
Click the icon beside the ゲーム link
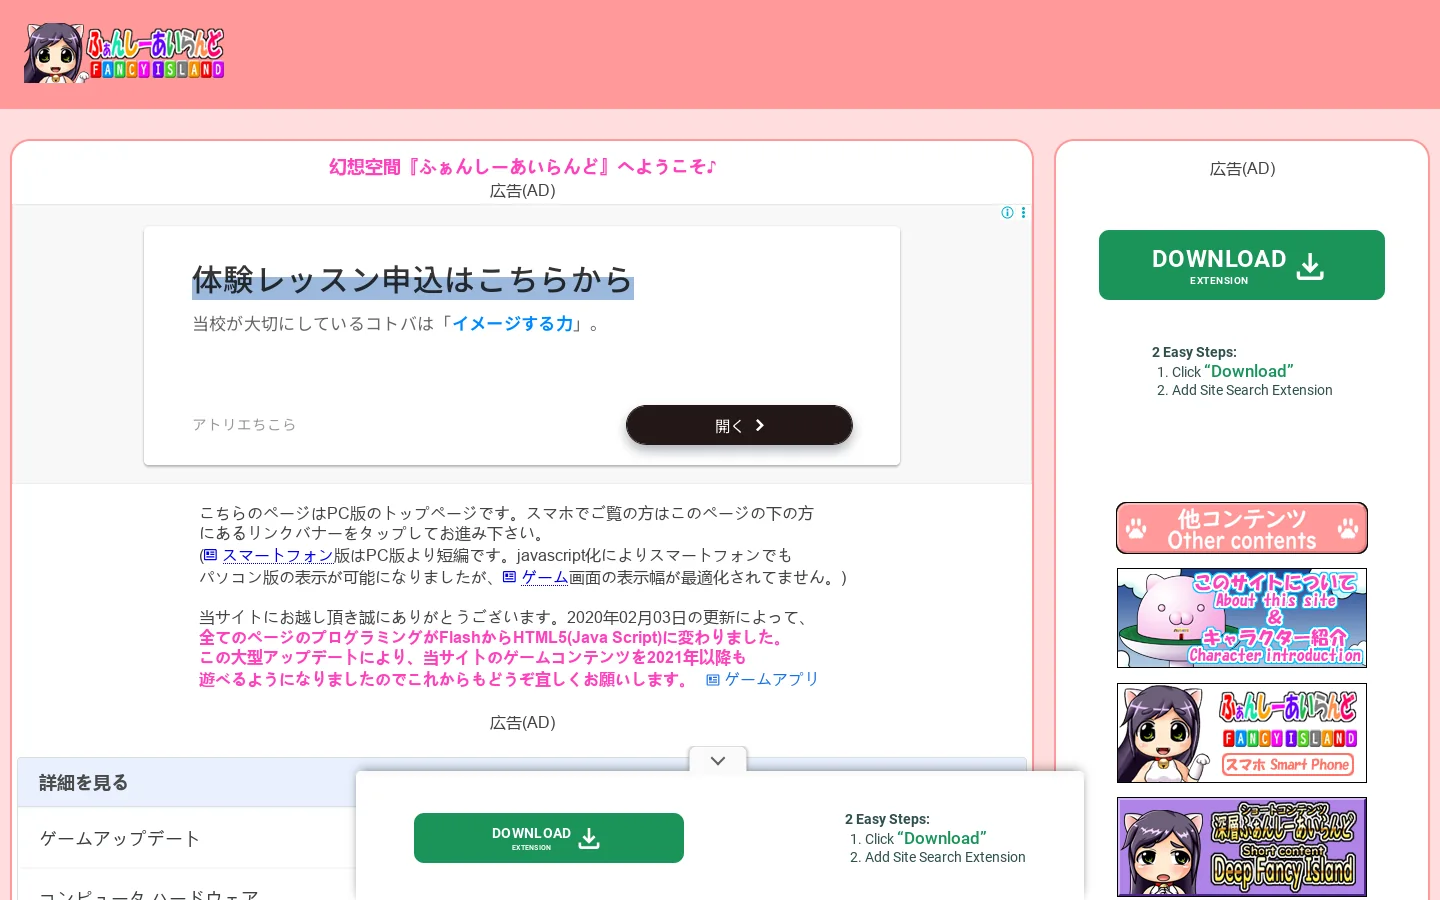[x=510, y=577]
